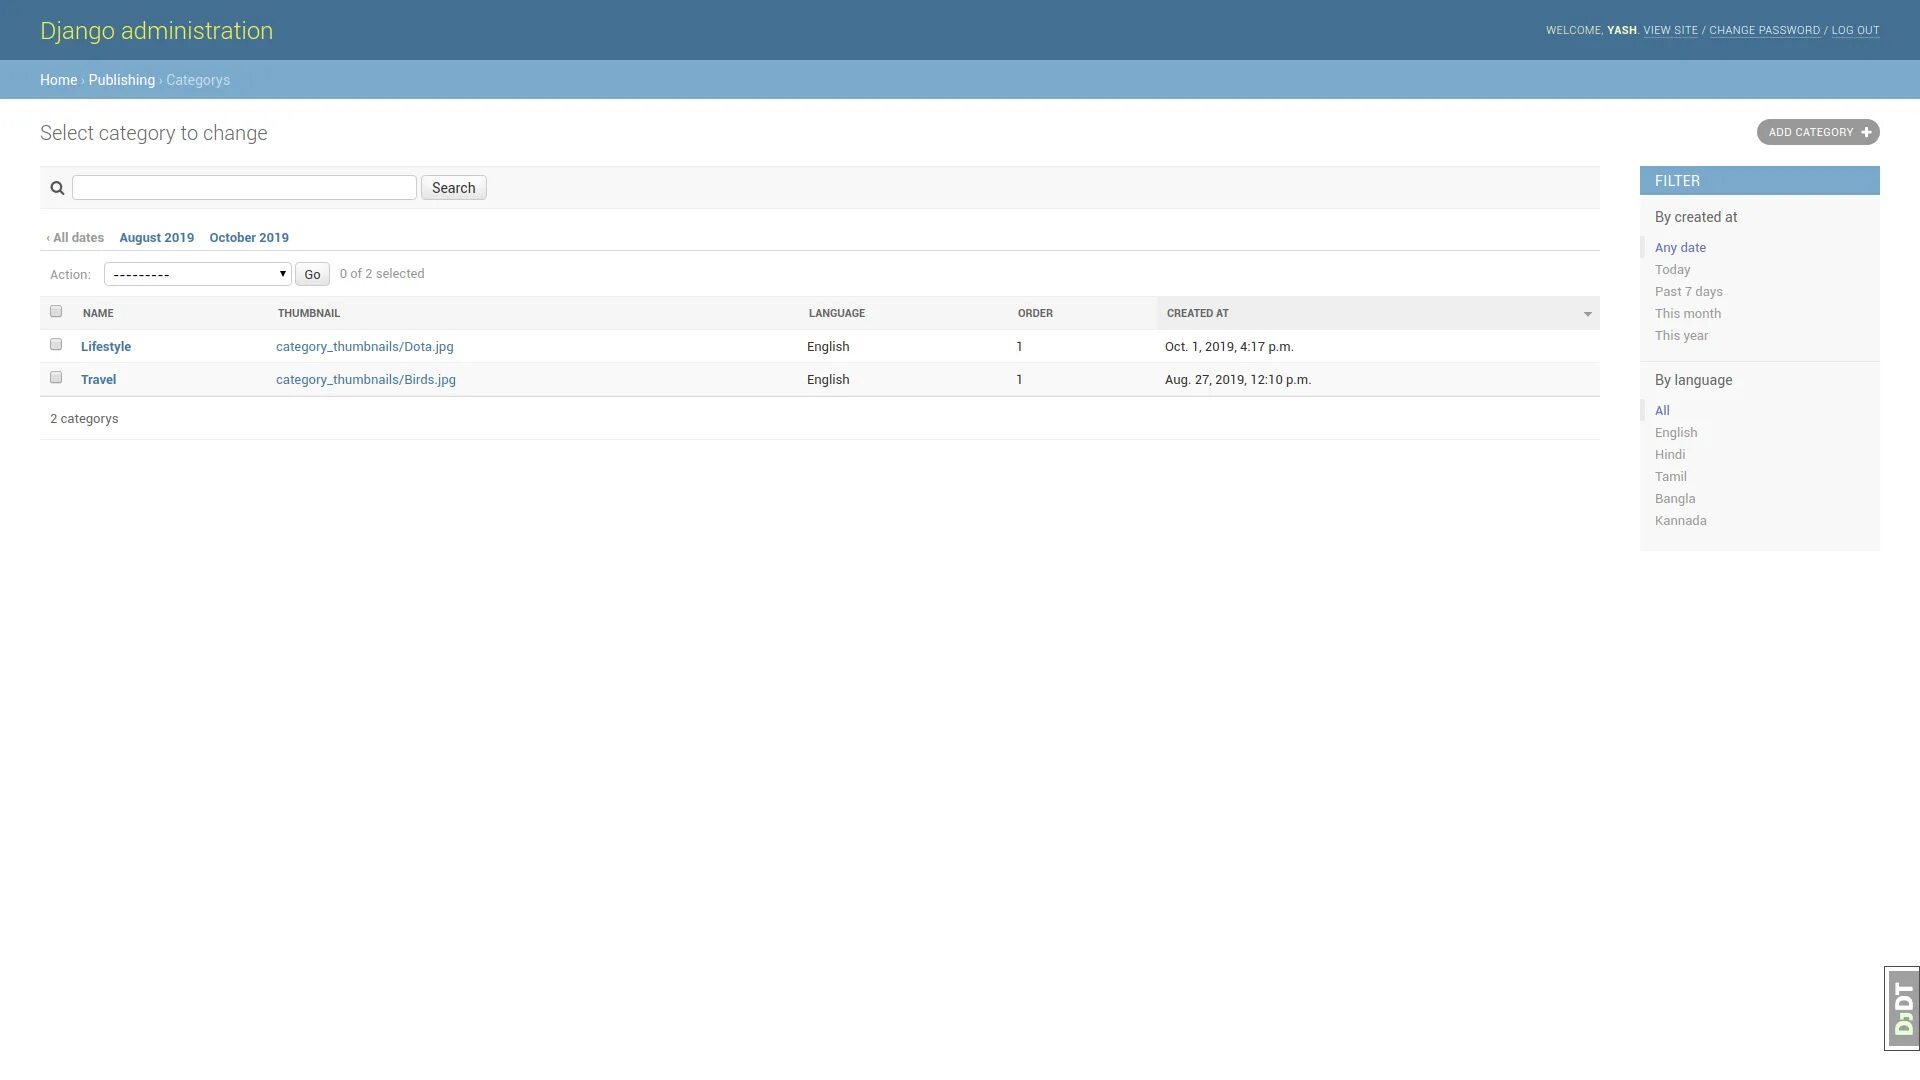Navigate to Home breadcrumb tab
The width and height of the screenshot is (1920, 1080).
[x=57, y=79]
